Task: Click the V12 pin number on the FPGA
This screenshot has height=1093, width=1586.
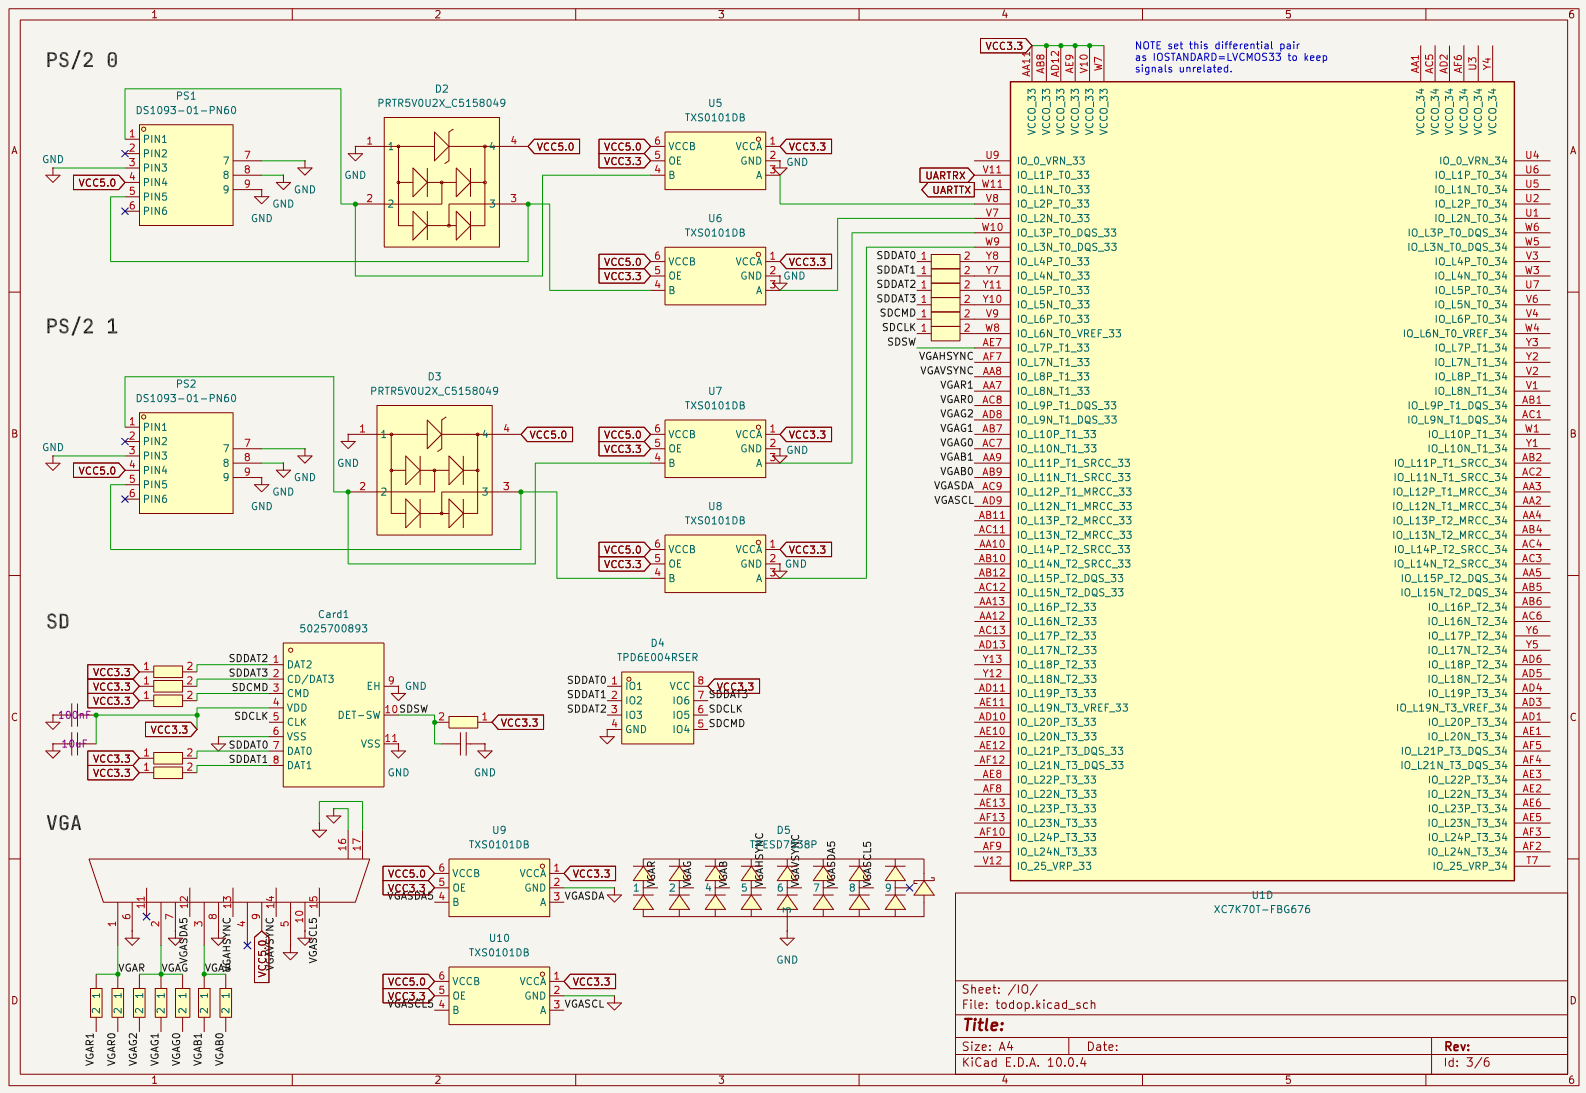Action: (992, 861)
